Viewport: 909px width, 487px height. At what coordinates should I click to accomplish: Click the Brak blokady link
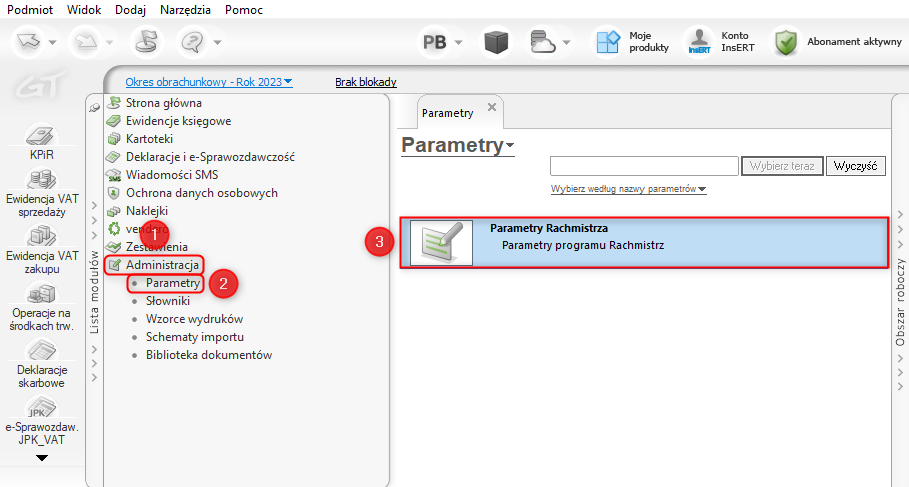click(365, 82)
